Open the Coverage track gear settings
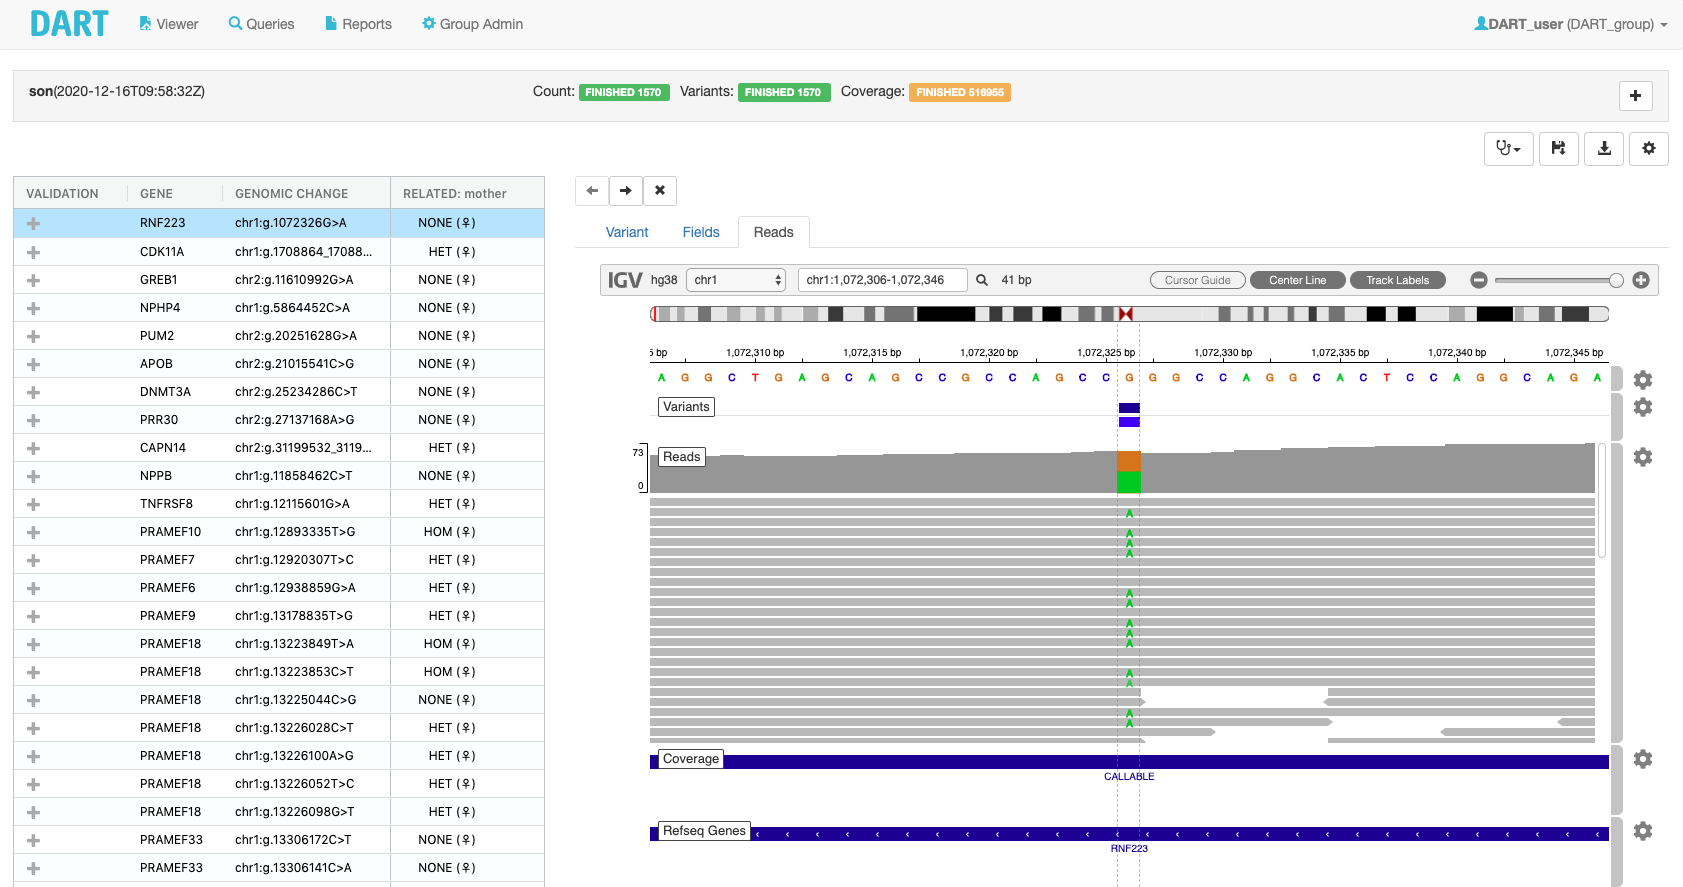Image resolution: width=1683 pixels, height=887 pixels. 1643,759
